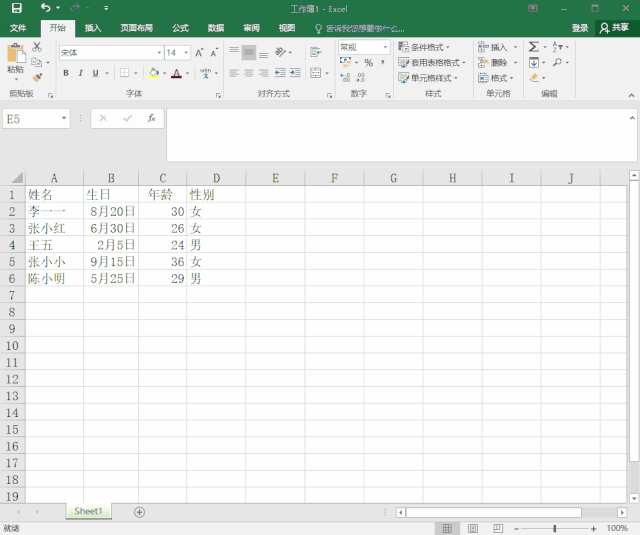Click the Format Painter brush icon

pyautogui.click(x=37, y=77)
